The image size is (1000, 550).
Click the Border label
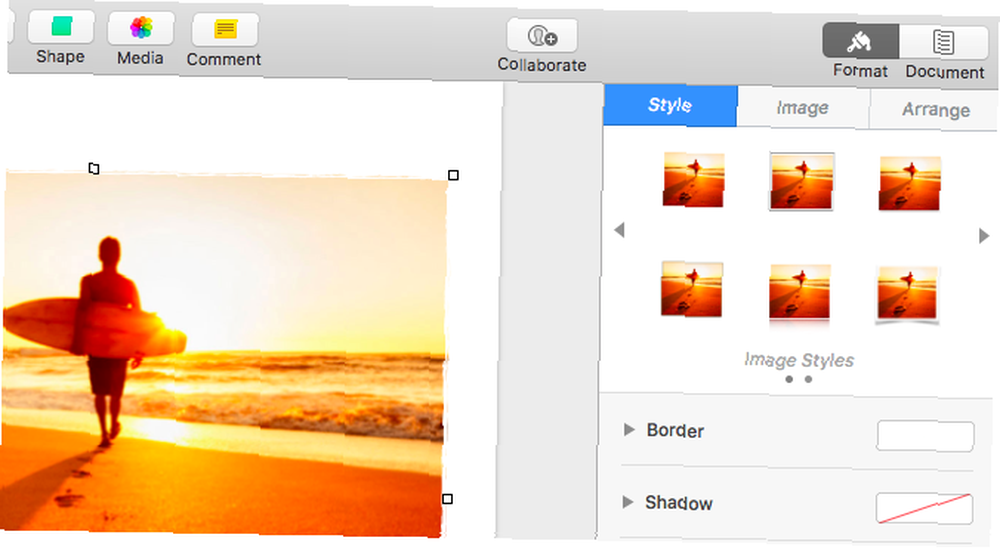tap(675, 431)
